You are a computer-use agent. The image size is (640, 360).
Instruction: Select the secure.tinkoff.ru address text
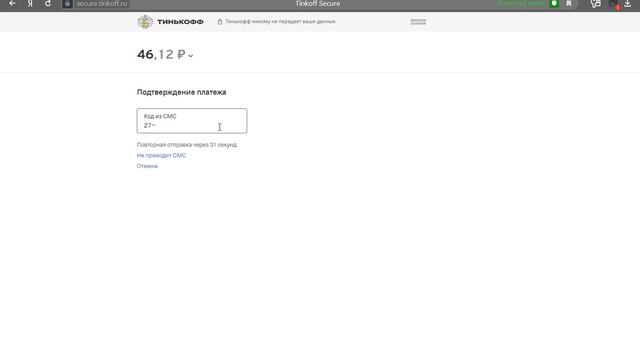tap(102, 4)
